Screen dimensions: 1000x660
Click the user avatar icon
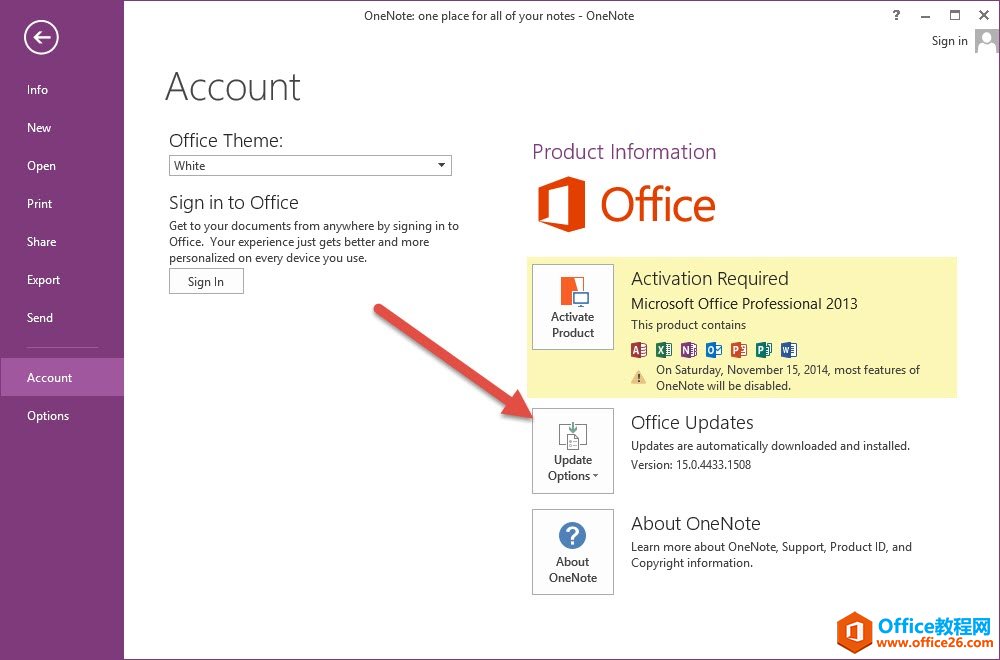point(986,42)
